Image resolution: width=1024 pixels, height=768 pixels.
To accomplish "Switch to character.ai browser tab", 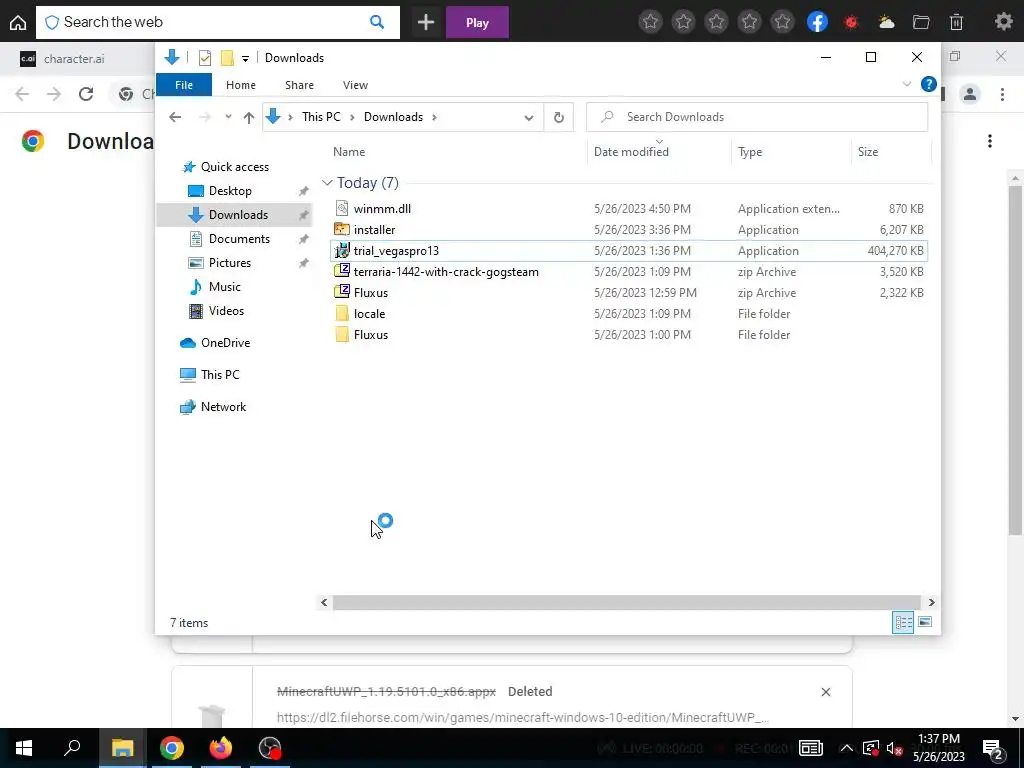I will [x=74, y=59].
